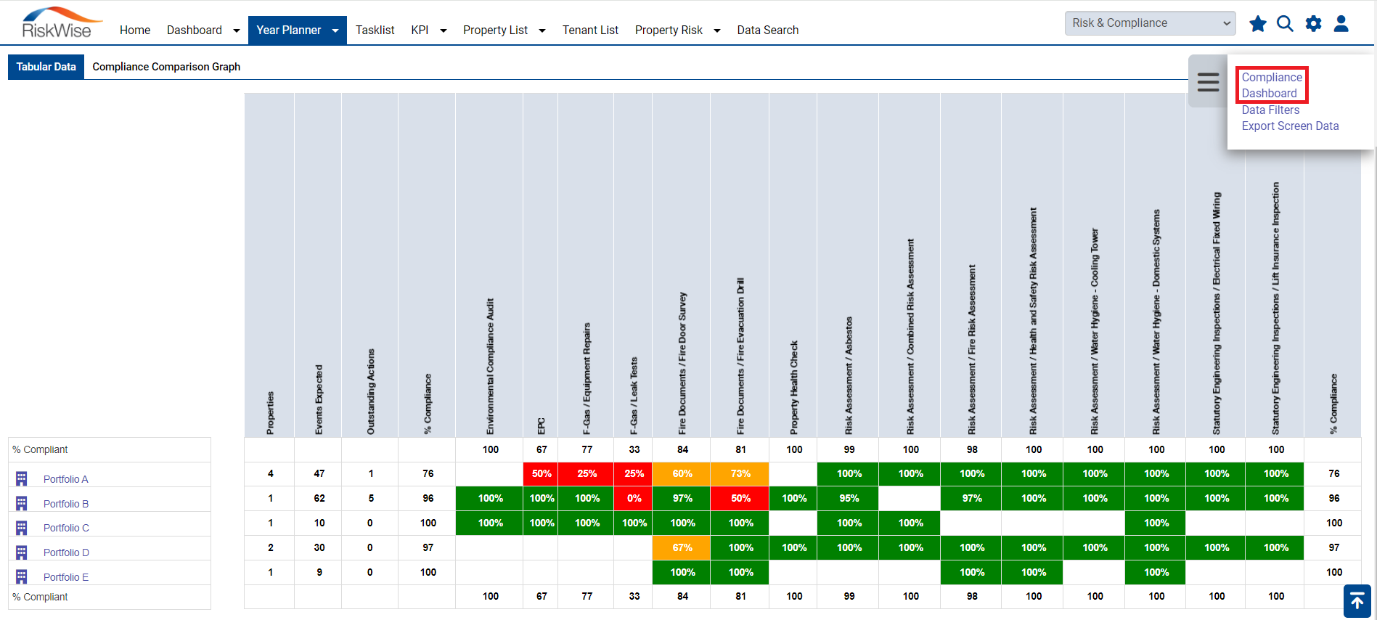This screenshot has width=1377, height=620.
Task: Open the Portfolio C link
Action: click(x=66, y=528)
